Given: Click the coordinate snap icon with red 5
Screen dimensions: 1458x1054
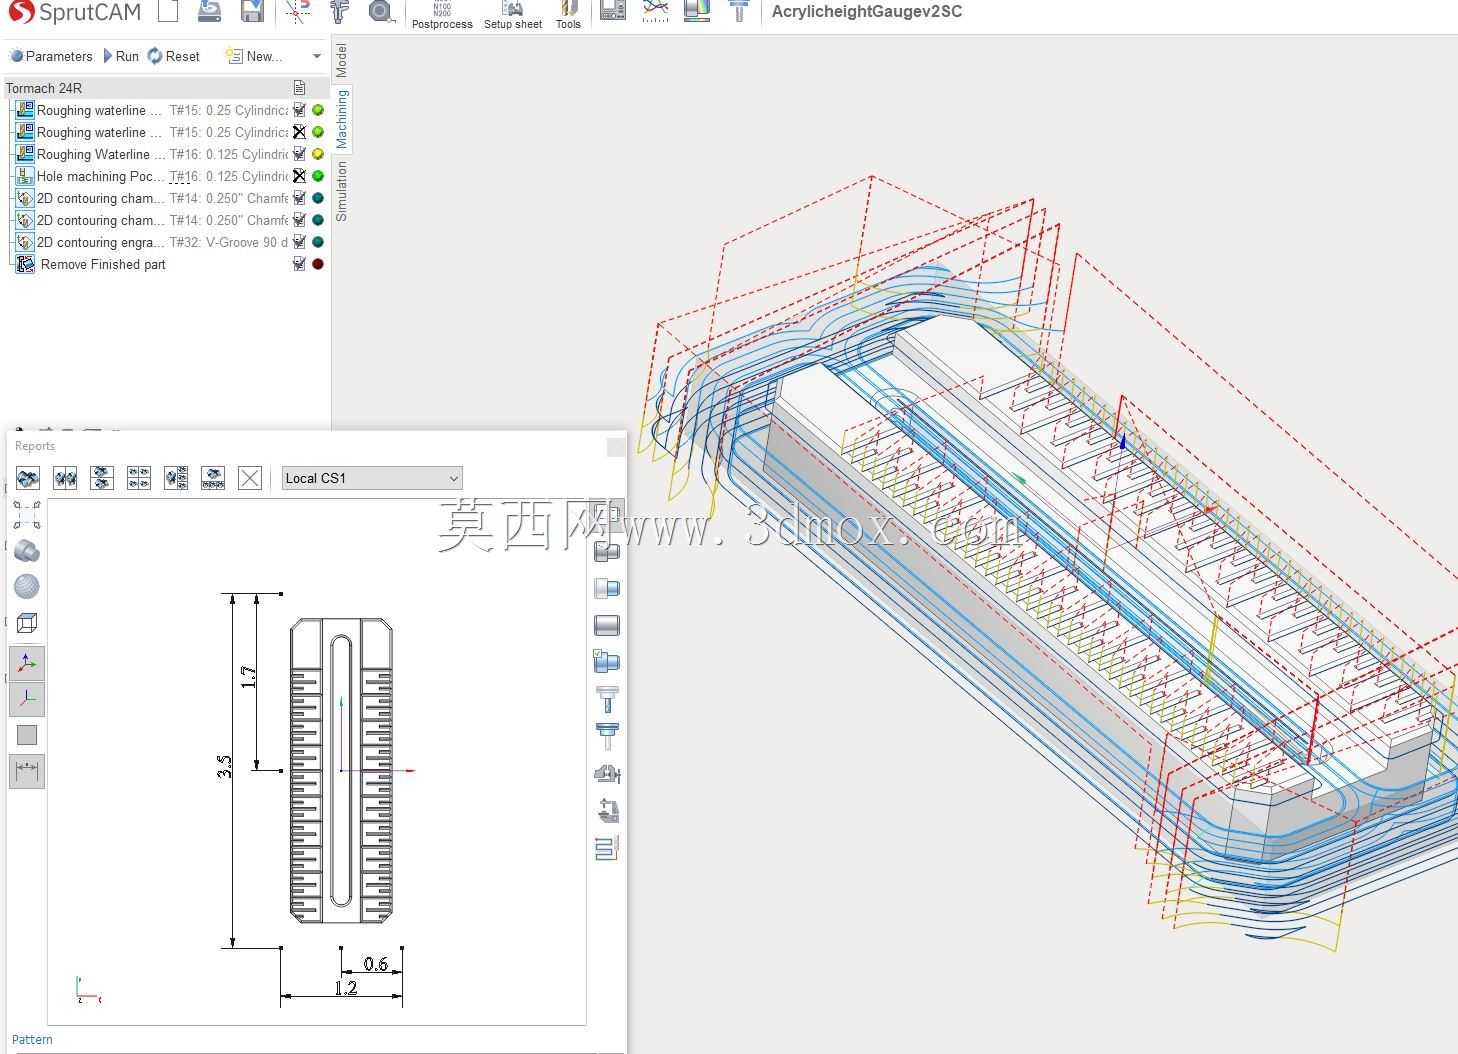Looking at the screenshot, I should [298, 11].
